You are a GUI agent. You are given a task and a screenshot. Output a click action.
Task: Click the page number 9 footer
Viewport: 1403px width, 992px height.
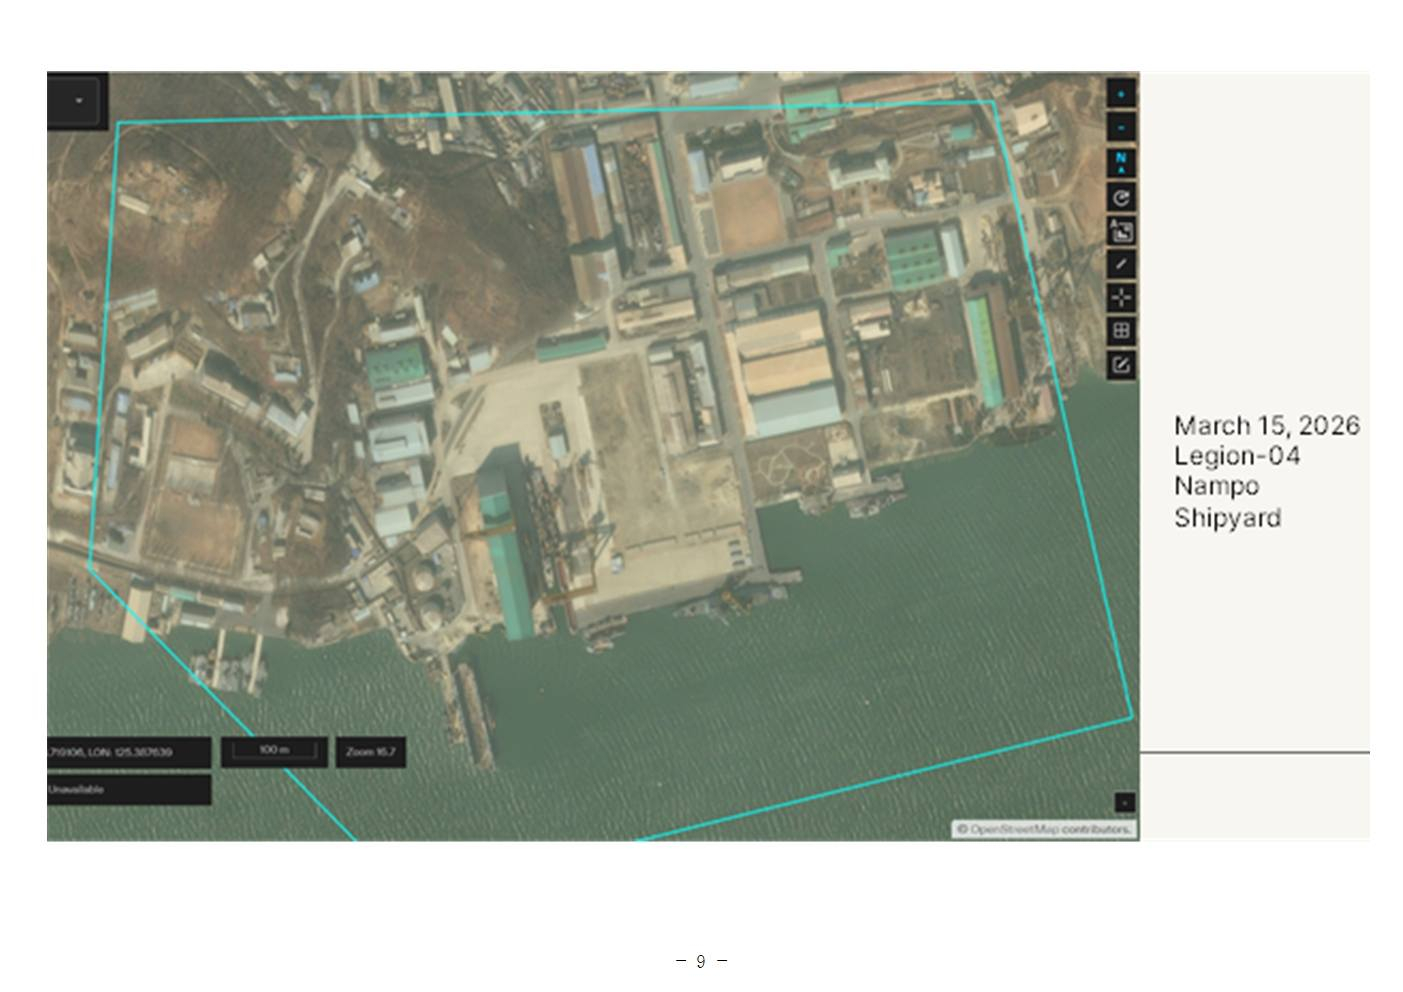pyautogui.click(x=701, y=961)
